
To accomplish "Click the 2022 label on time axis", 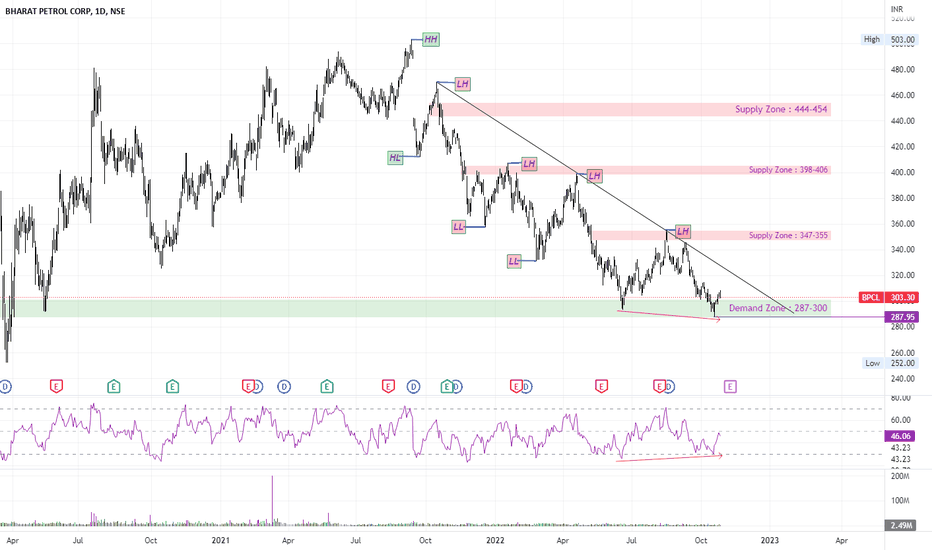I will (495, 540).
